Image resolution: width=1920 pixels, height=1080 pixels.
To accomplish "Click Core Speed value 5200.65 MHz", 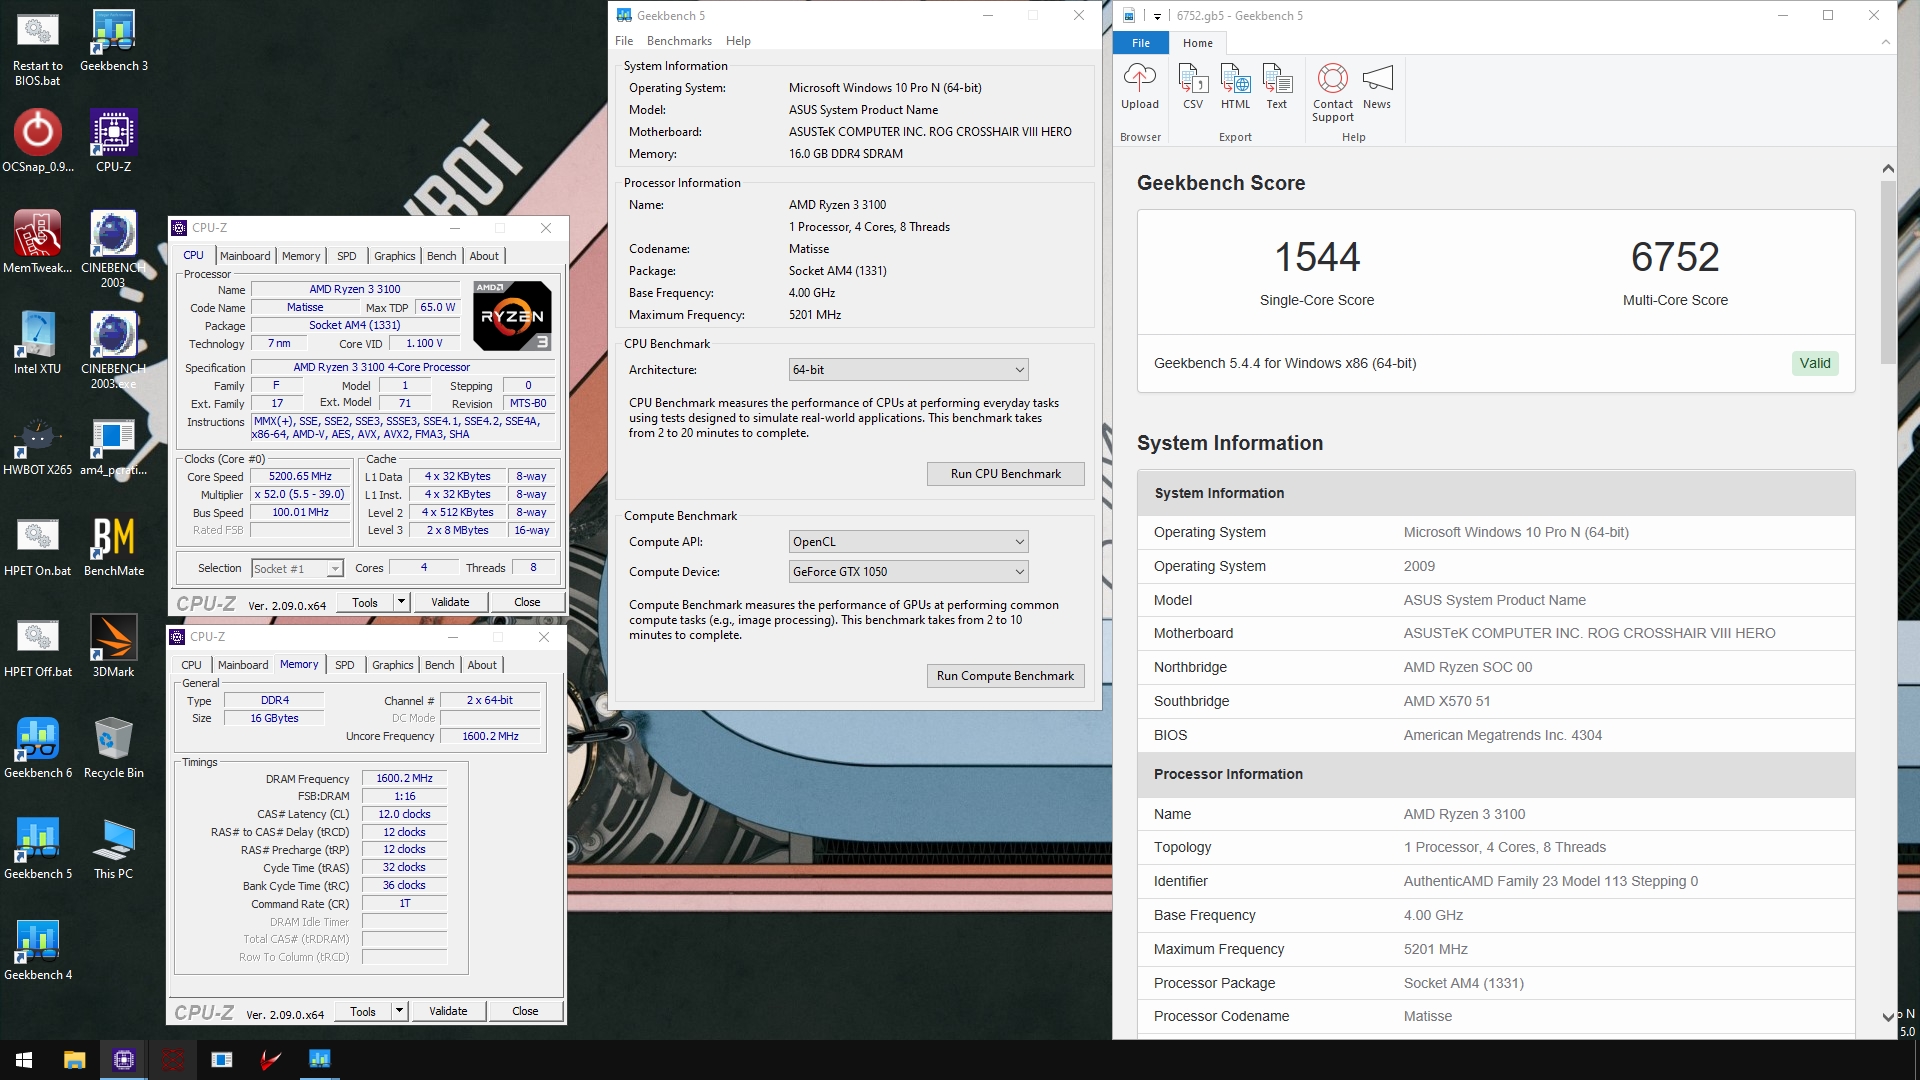I will click(300, 477).
